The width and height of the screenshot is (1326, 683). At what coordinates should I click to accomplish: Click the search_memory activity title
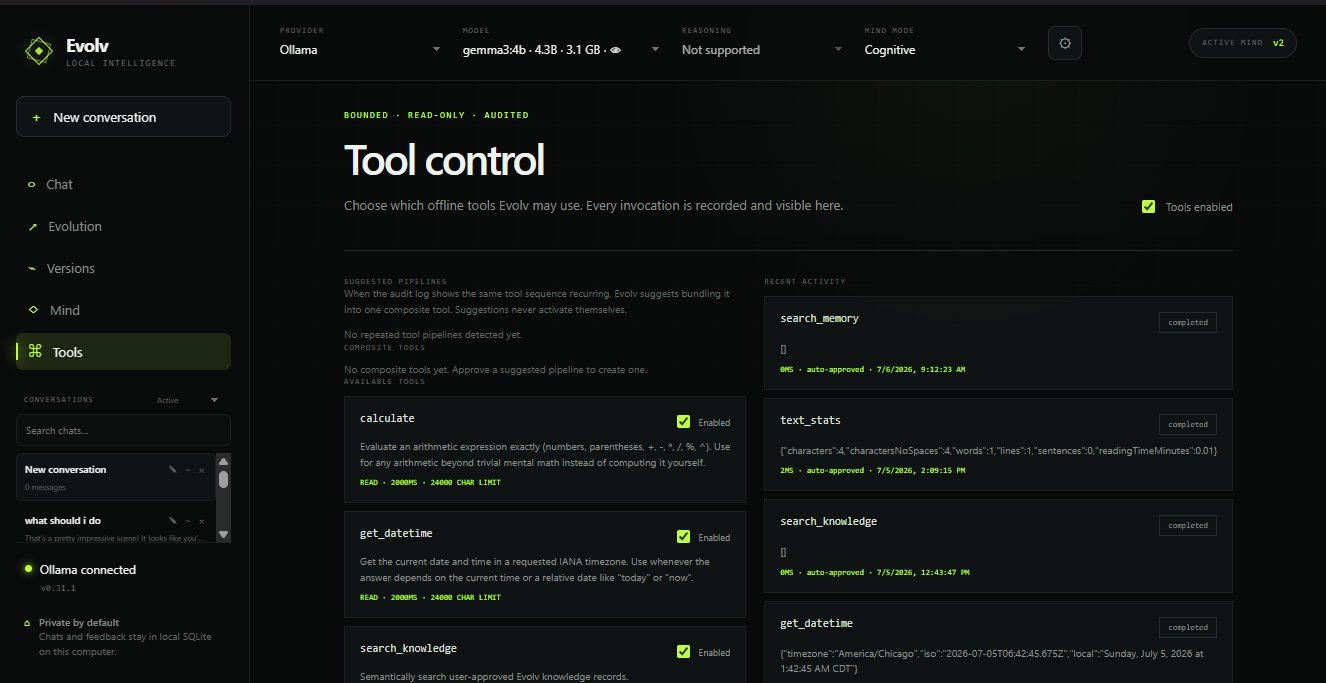pos(819,319)
